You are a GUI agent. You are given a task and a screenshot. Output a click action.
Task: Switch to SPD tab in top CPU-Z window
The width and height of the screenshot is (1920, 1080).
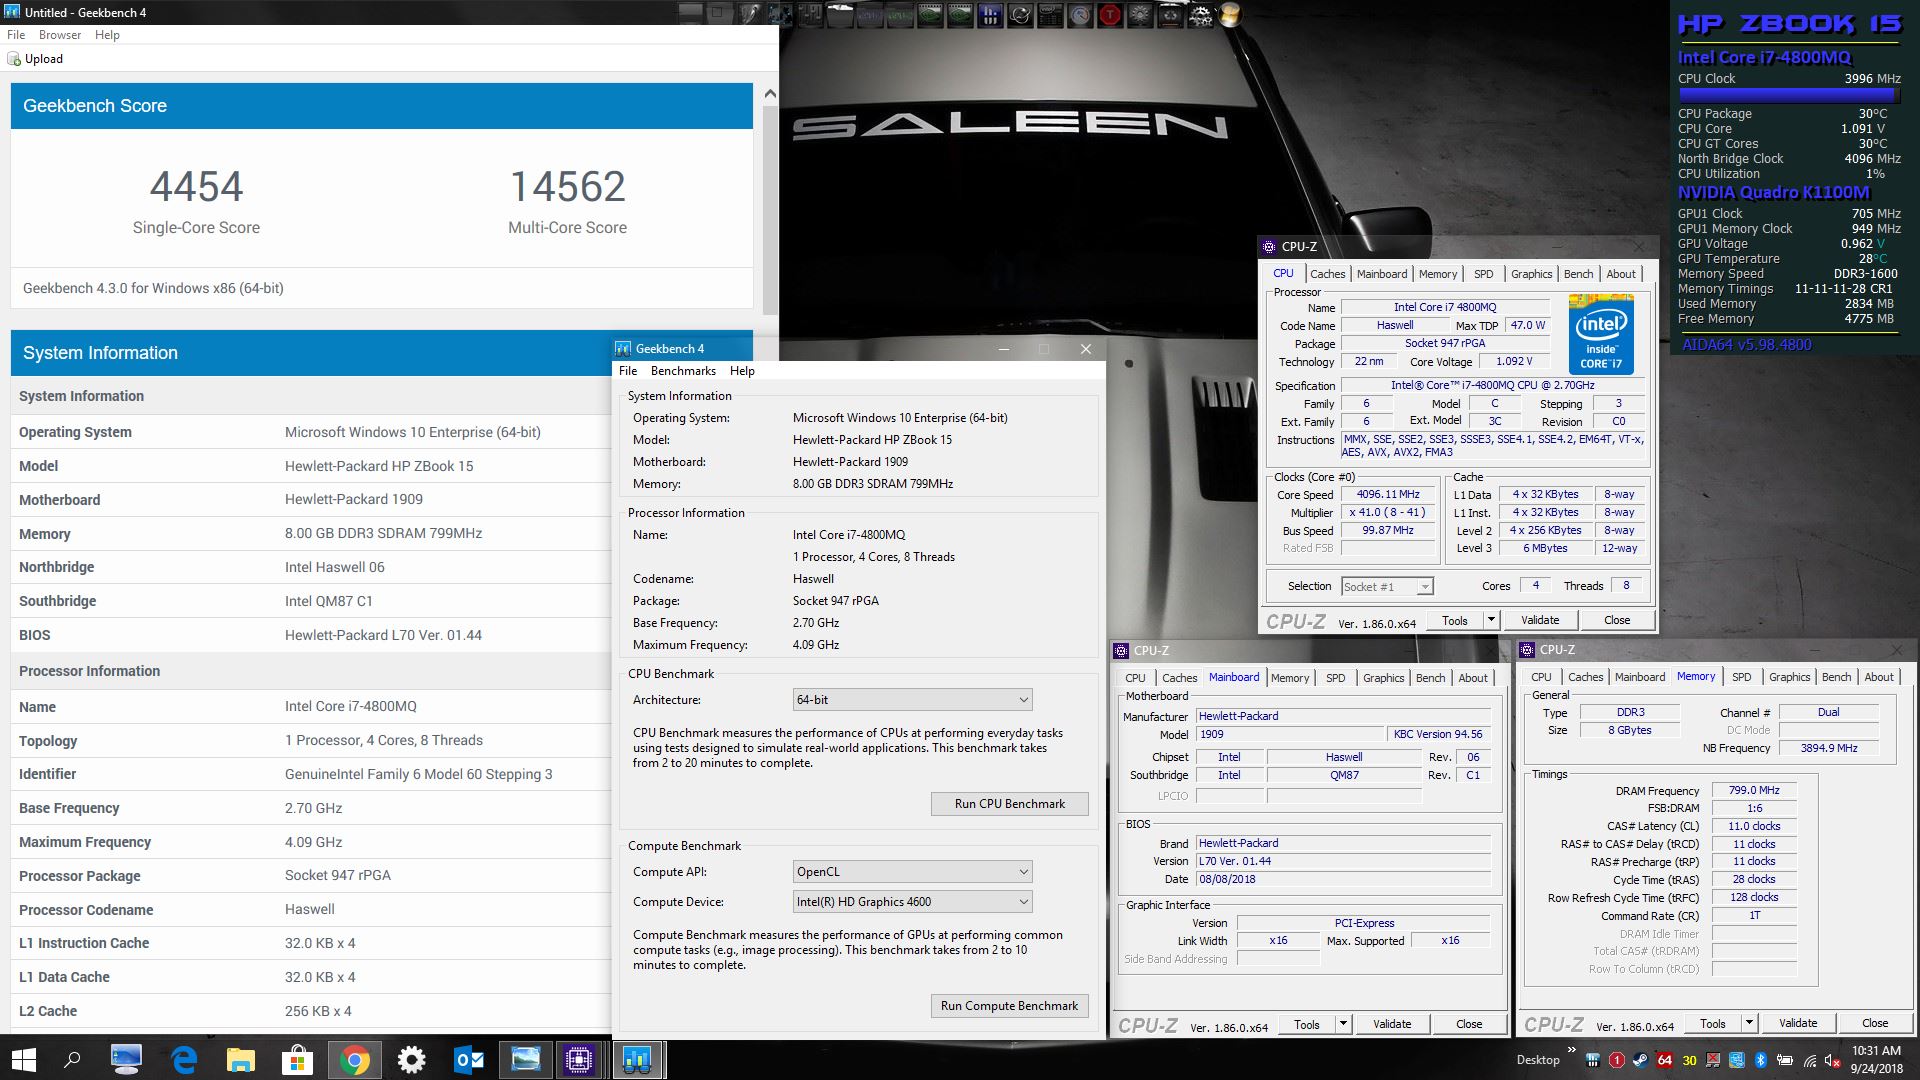[1483, 274]
